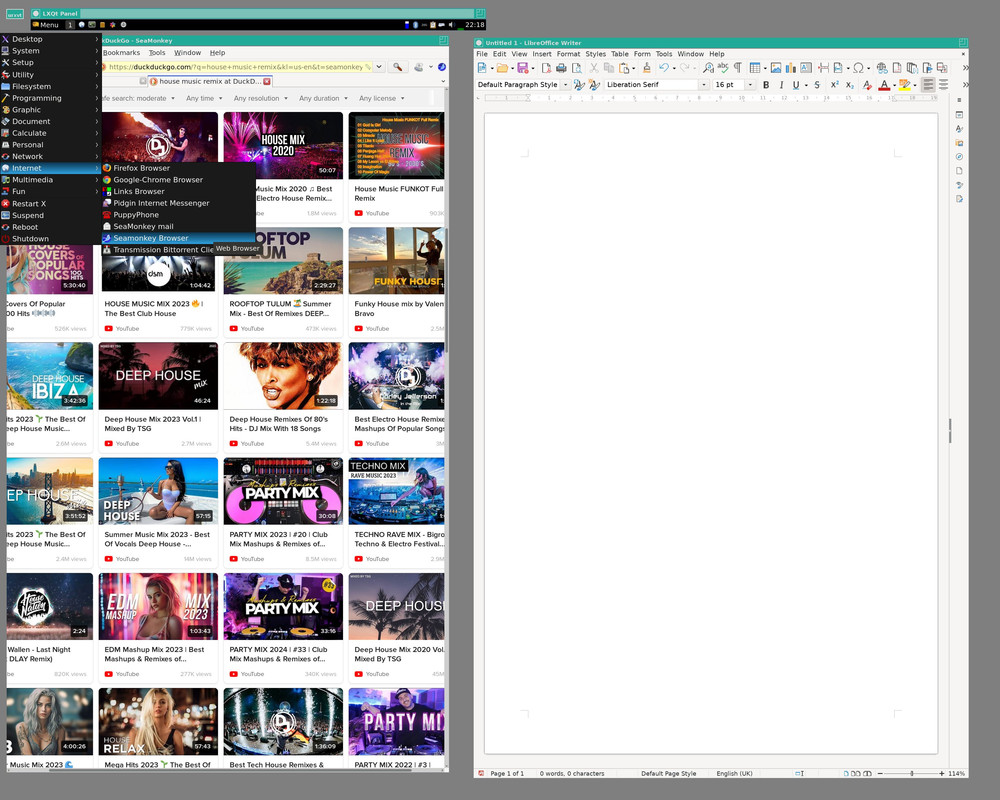Open the Any resolution filter dropdown

260,98
